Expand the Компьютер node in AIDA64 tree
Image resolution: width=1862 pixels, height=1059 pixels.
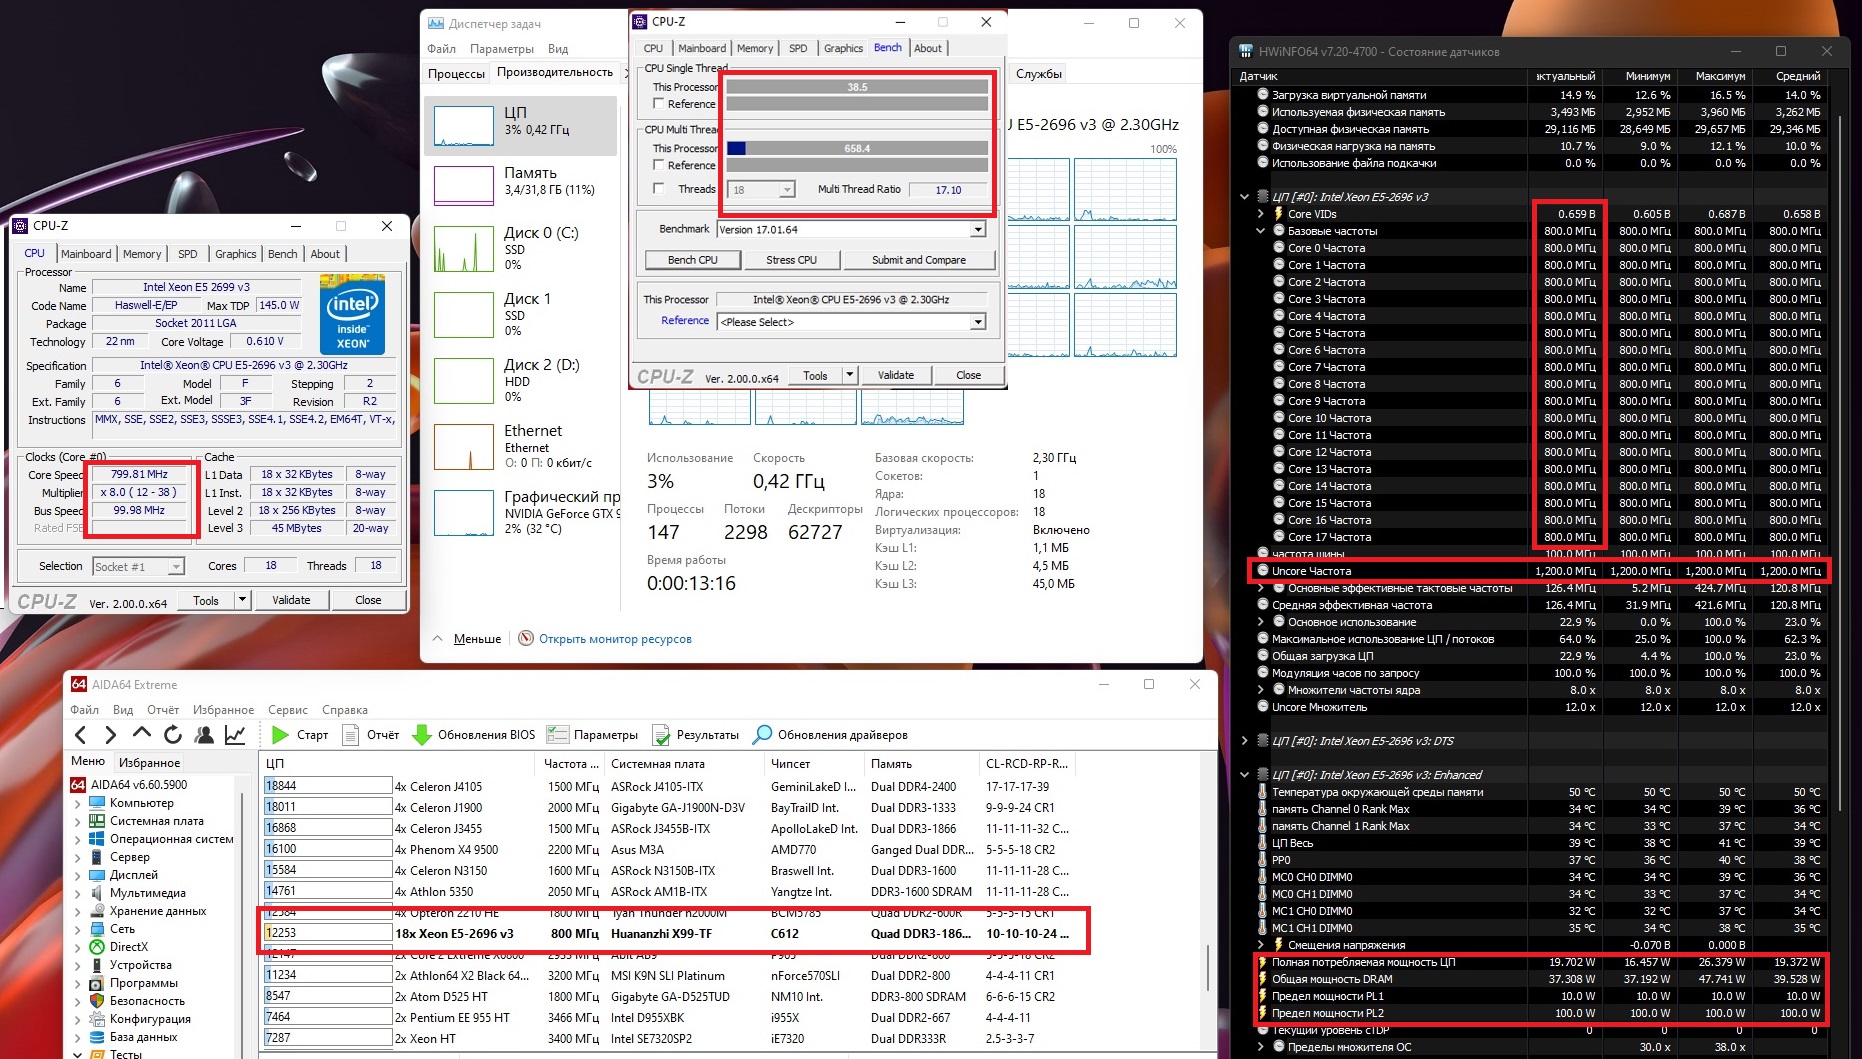pyautogui.click(x=78, y=803)
